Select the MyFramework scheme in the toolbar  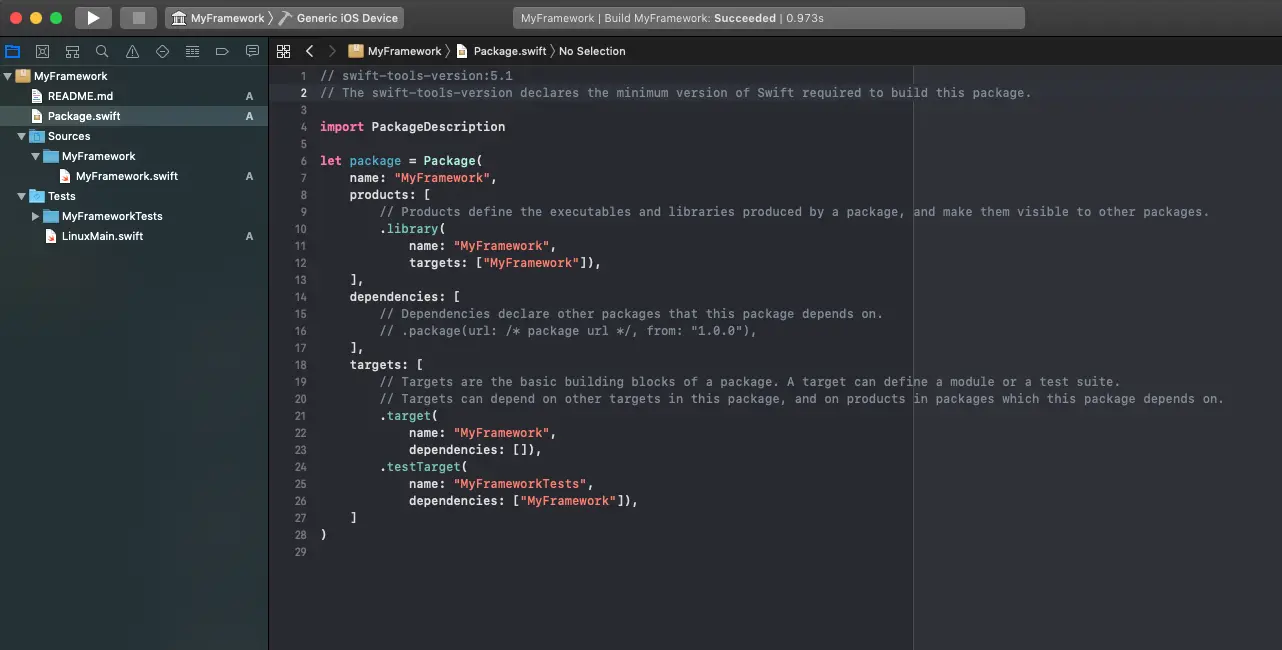click(219, 18)
